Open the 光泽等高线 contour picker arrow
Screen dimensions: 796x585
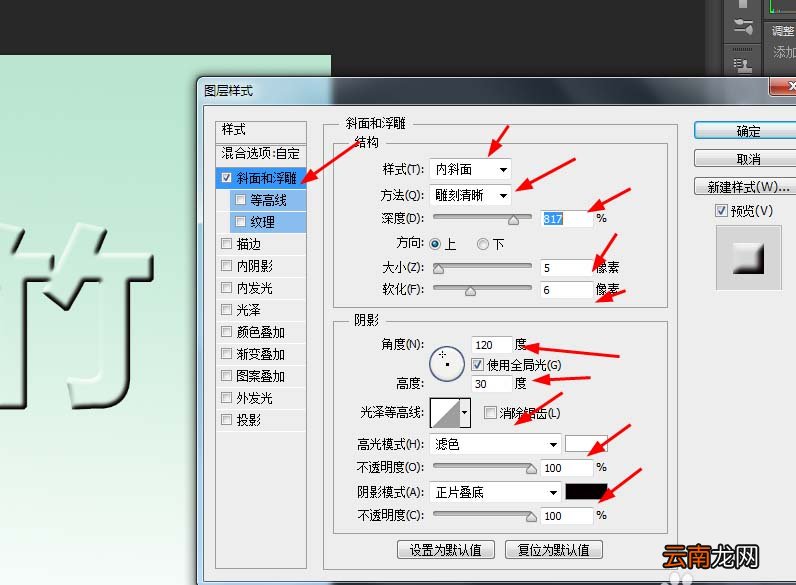coord(465,412)
